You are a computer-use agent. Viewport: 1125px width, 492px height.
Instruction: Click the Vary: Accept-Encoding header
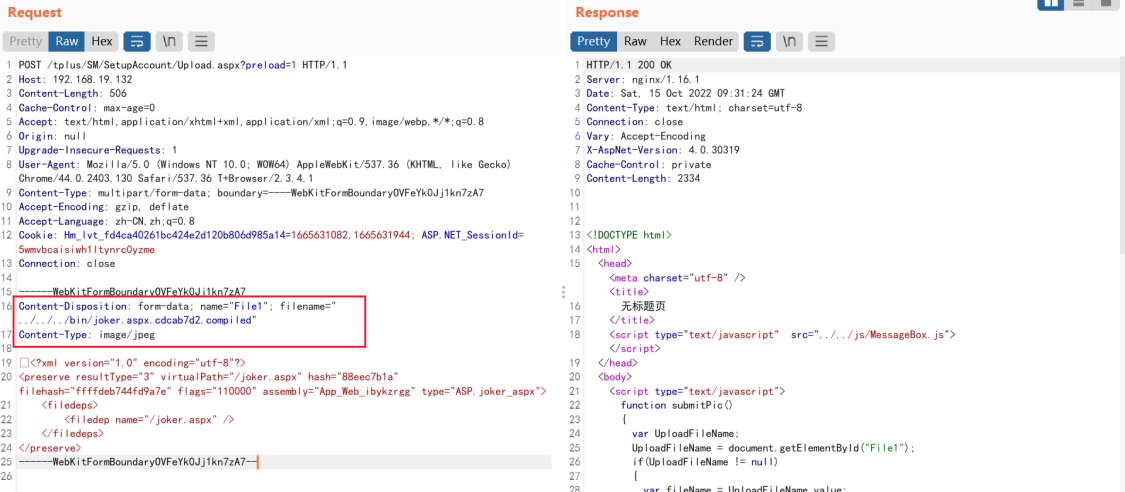coord(646,136)
